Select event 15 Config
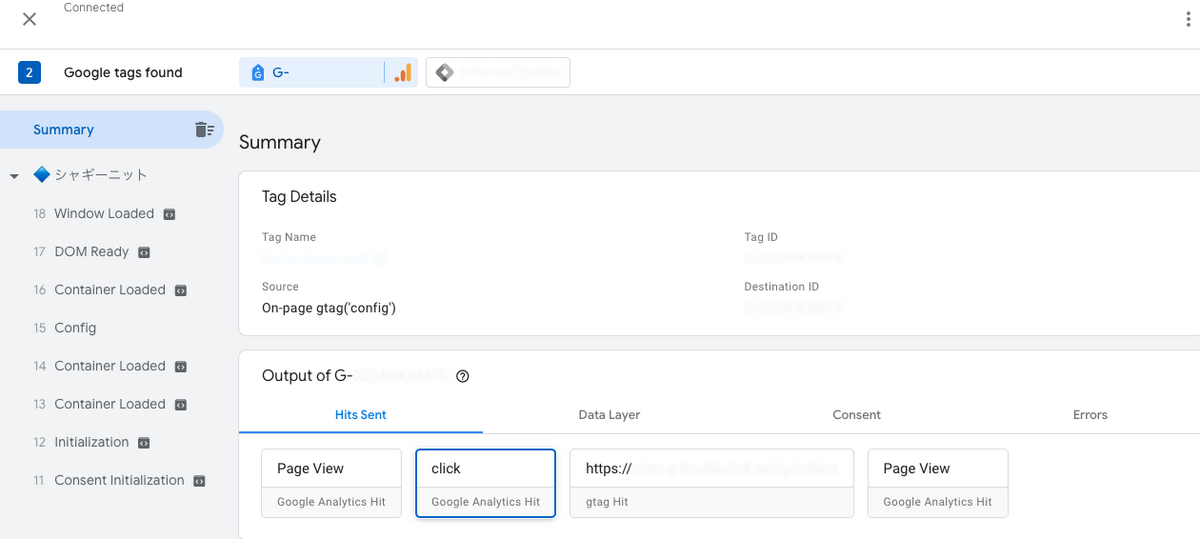Viewport: 1200px width, 539px height. (x=75, y=328)
